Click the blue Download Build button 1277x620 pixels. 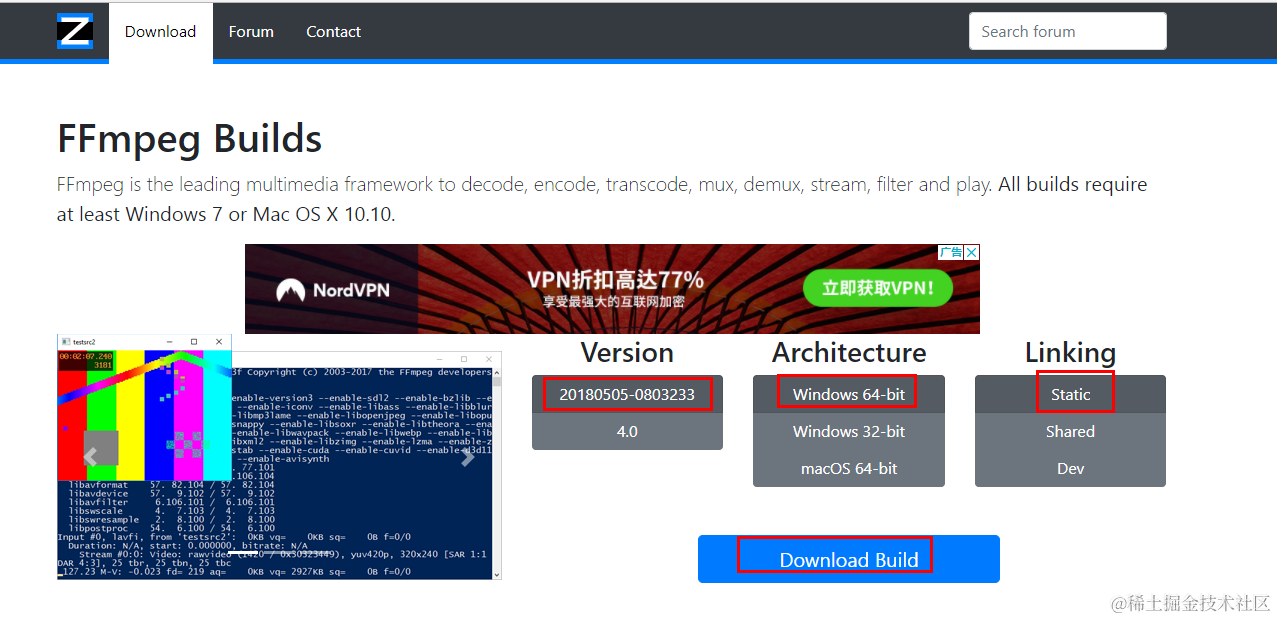click(849, 559)
